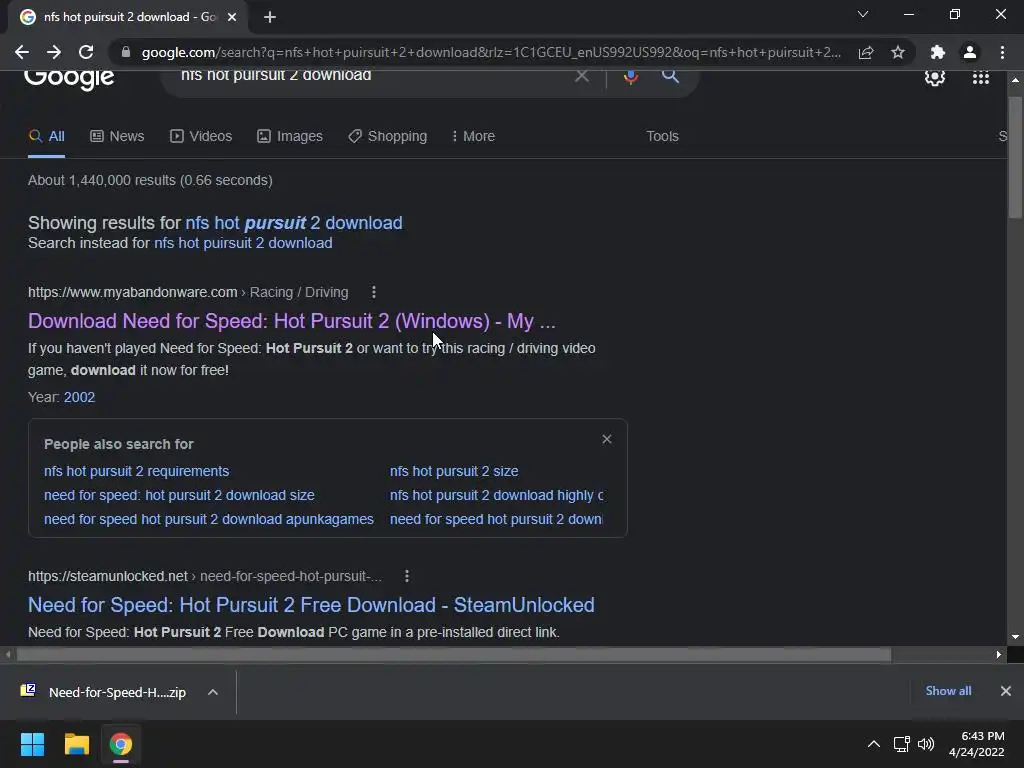Reload the current page
Viewport: 1024px width, 768px height.
tap(86, 52)
